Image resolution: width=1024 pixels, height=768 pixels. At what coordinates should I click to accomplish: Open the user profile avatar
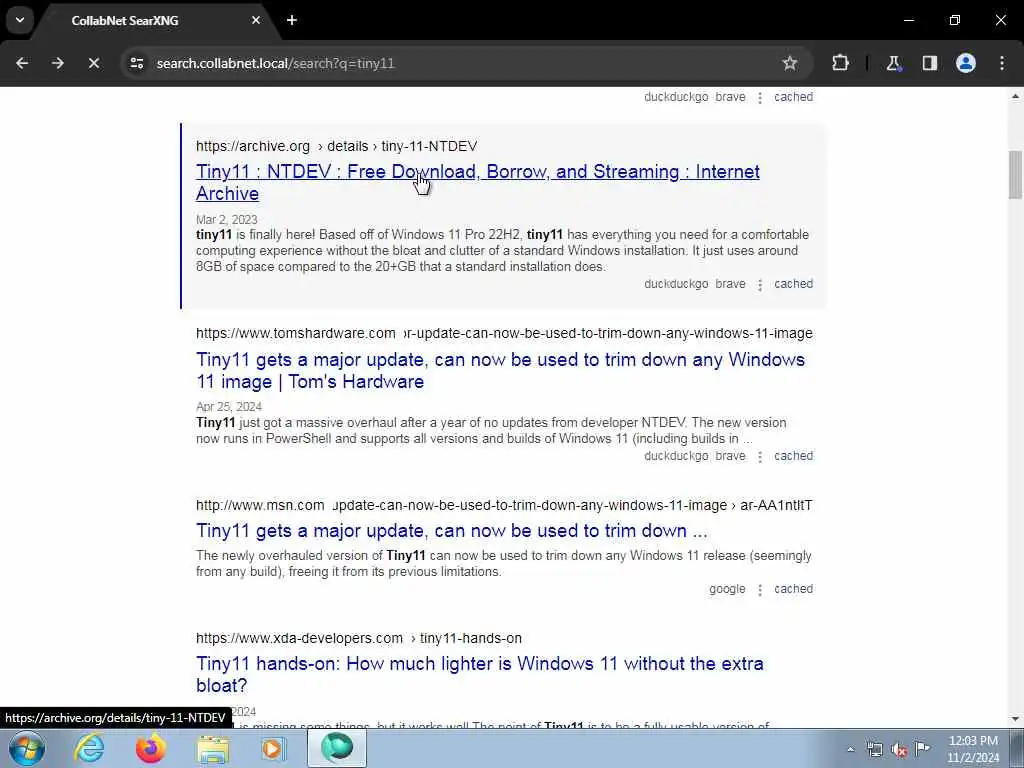pos(966,63)
